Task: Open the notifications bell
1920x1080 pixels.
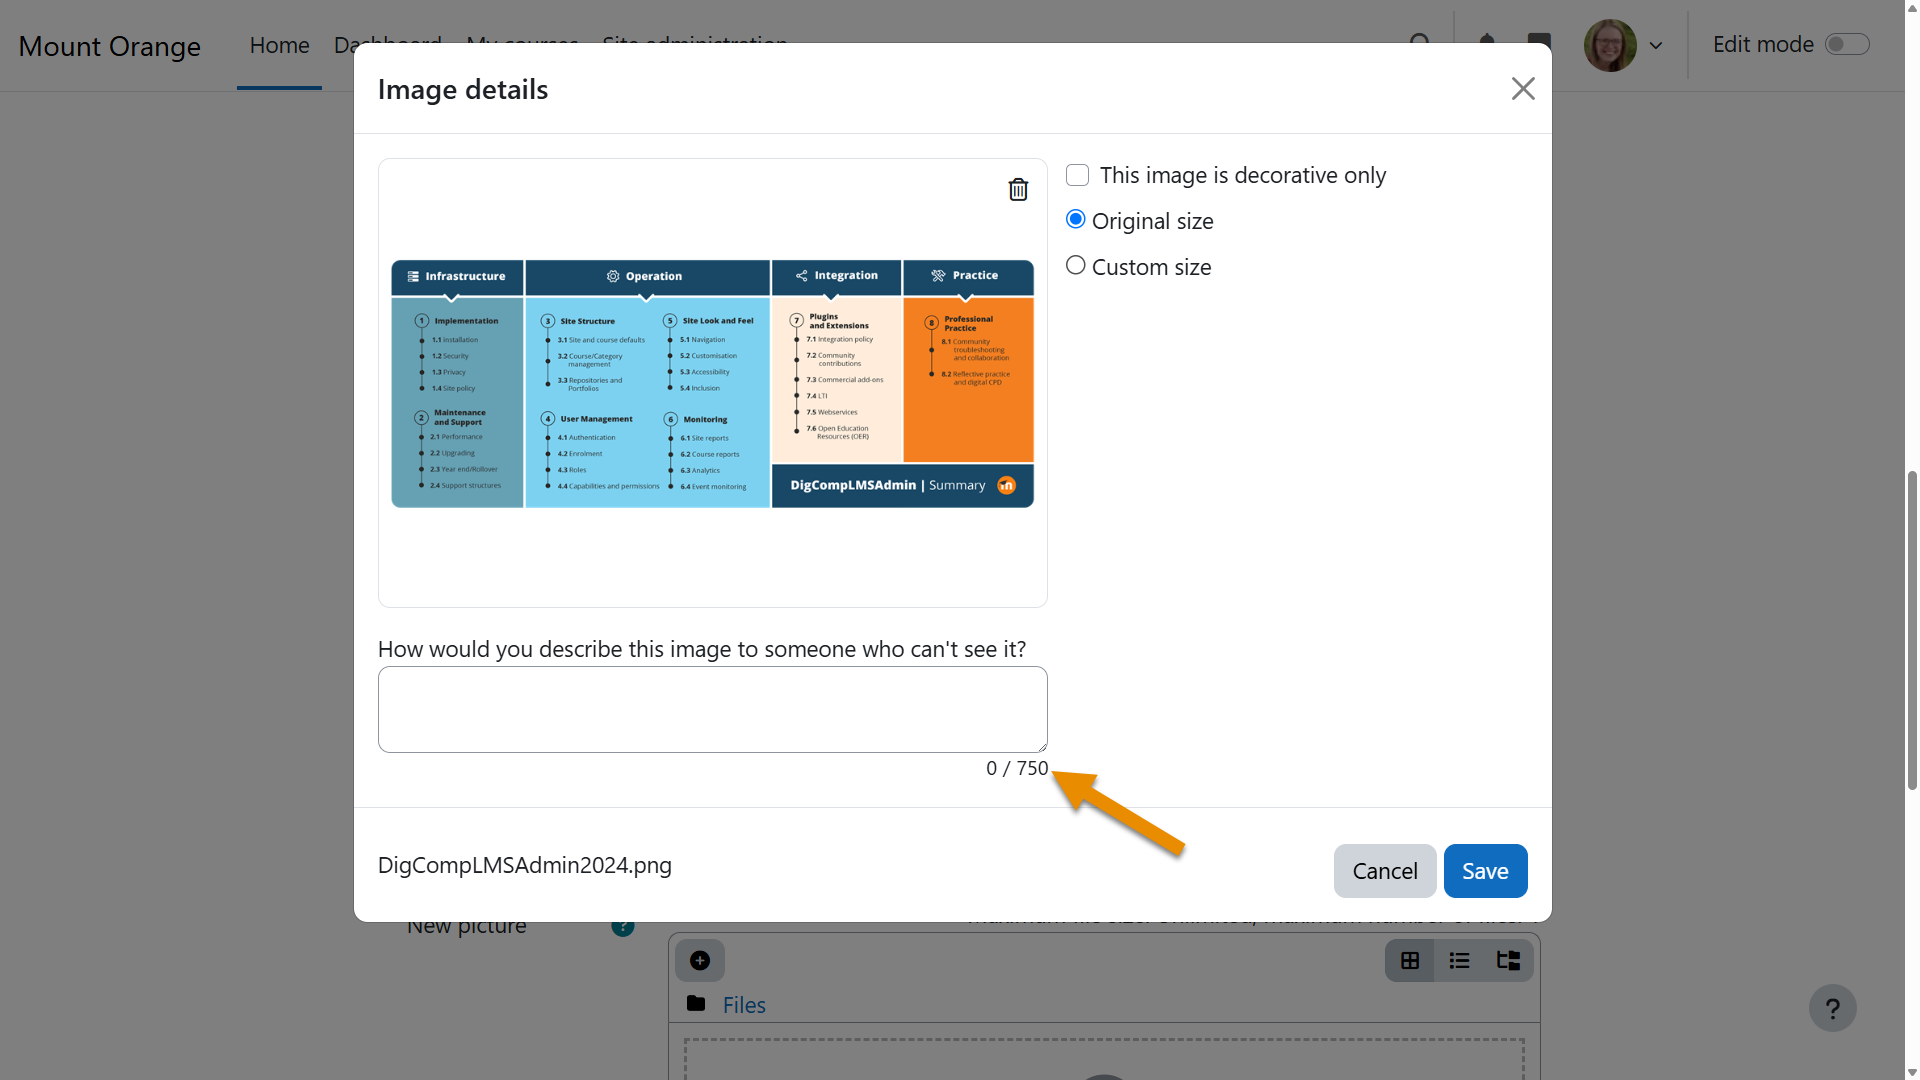Action: click(1487, 44)
